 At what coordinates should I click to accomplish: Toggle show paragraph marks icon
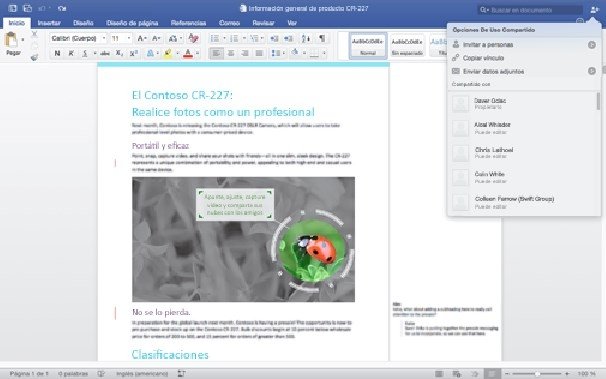[x=322, y=38]
